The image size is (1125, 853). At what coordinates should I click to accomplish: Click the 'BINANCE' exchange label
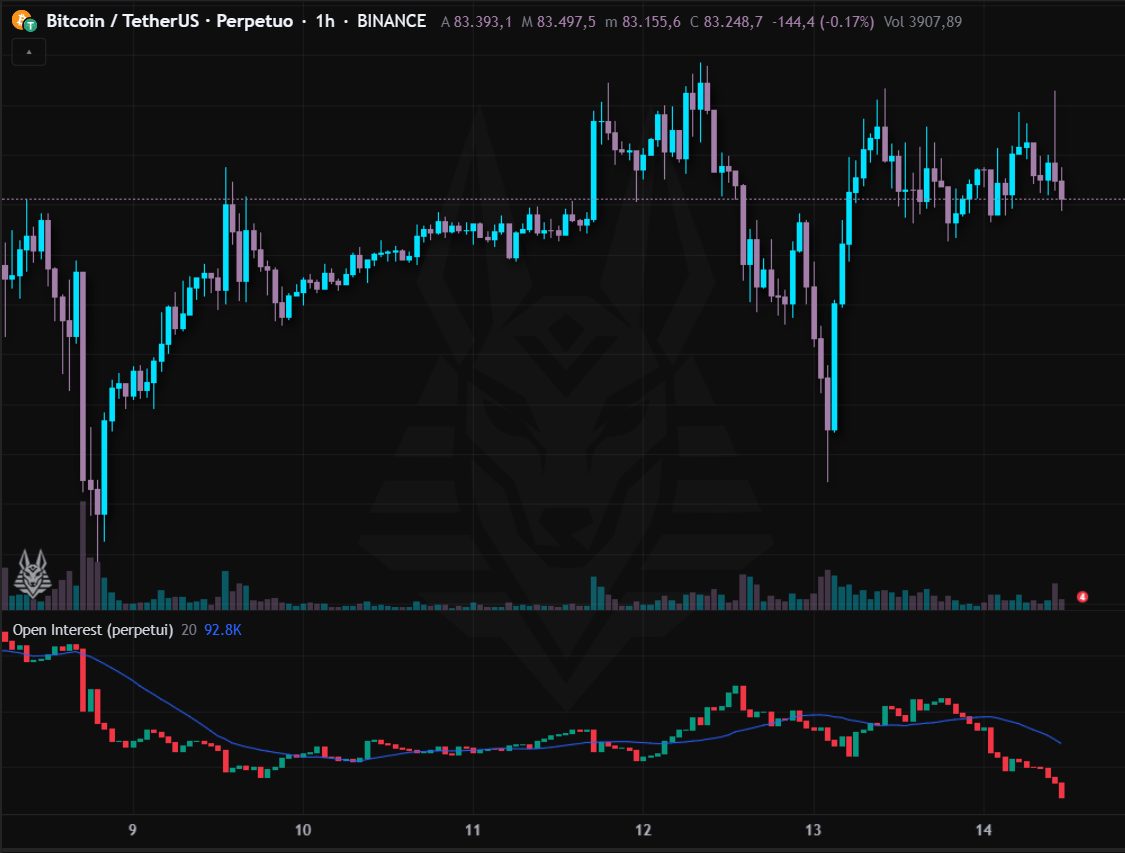(392, 22)
